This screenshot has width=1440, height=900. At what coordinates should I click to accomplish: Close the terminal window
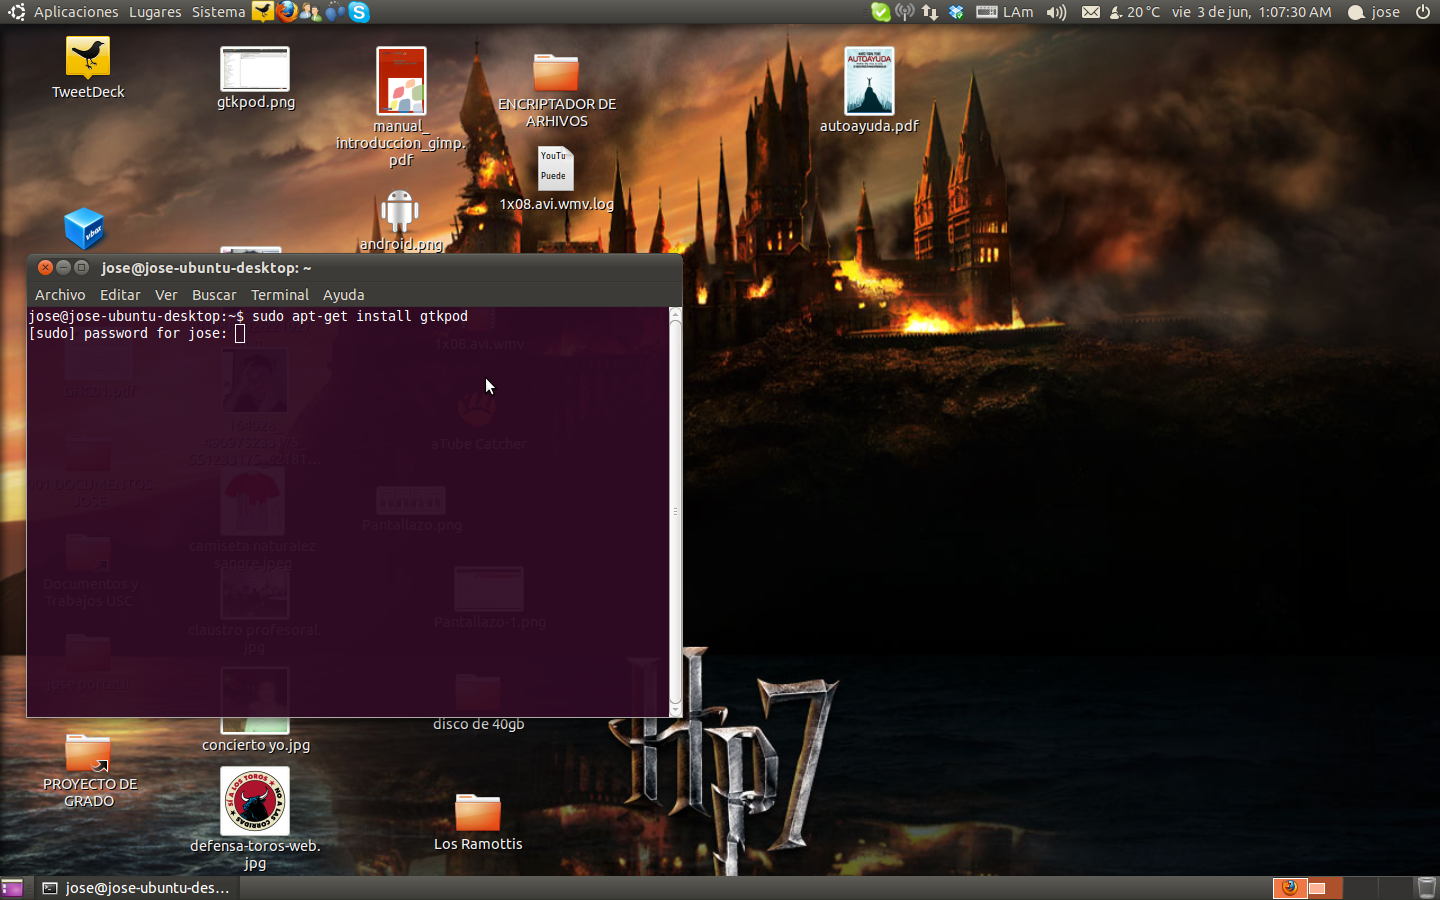tap(45, 268)
